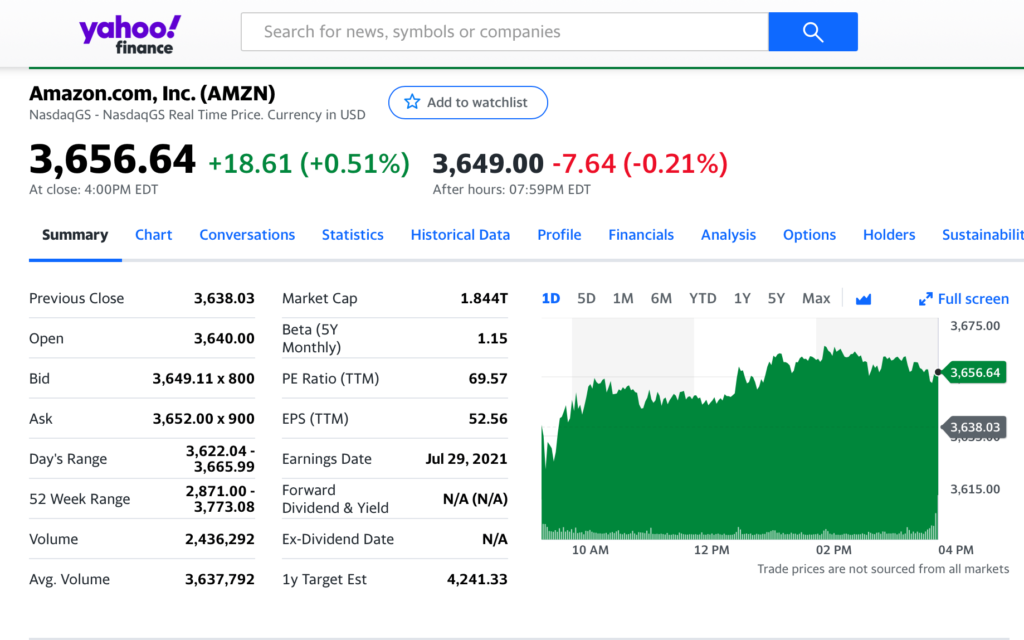Click the Add to watchlist button
Screen dimensions: 1024x640
[x=468, y=102]
